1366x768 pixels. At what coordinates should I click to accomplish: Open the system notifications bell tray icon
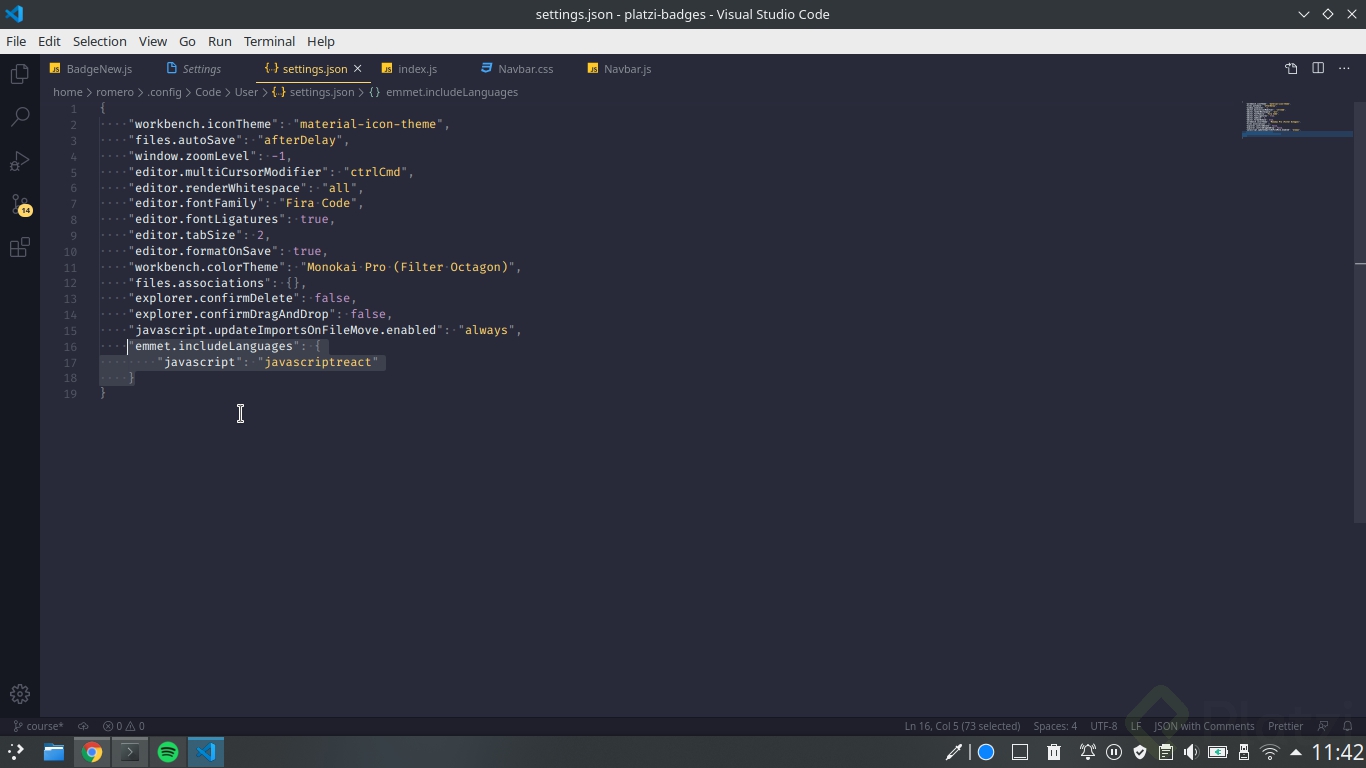coord(1087,752)
